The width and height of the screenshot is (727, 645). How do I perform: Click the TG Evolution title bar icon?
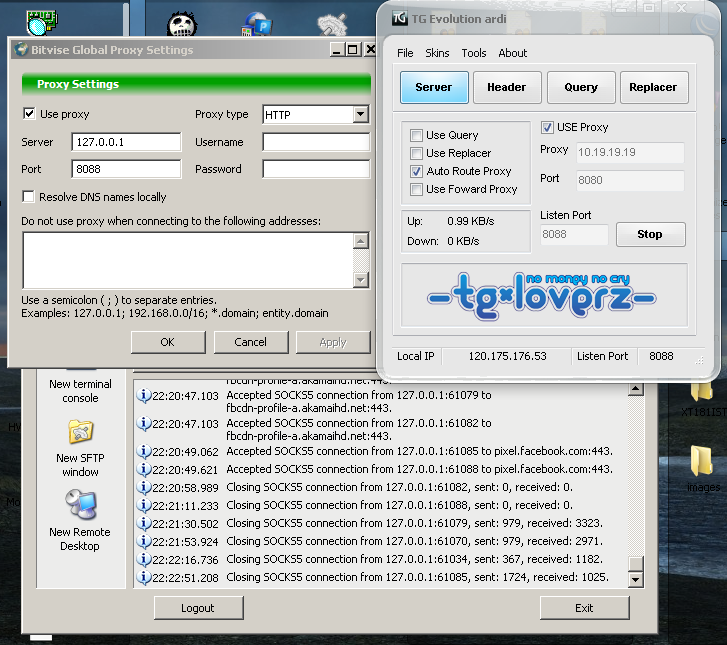pos(399,19)
